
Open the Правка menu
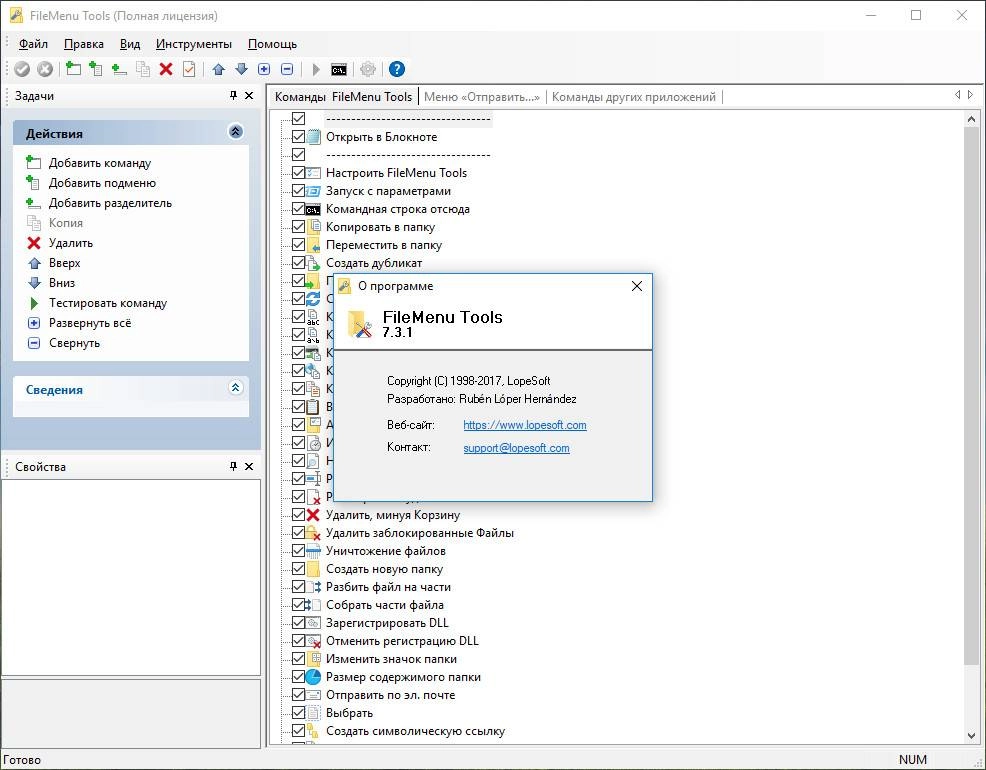(x=84, y=44)
